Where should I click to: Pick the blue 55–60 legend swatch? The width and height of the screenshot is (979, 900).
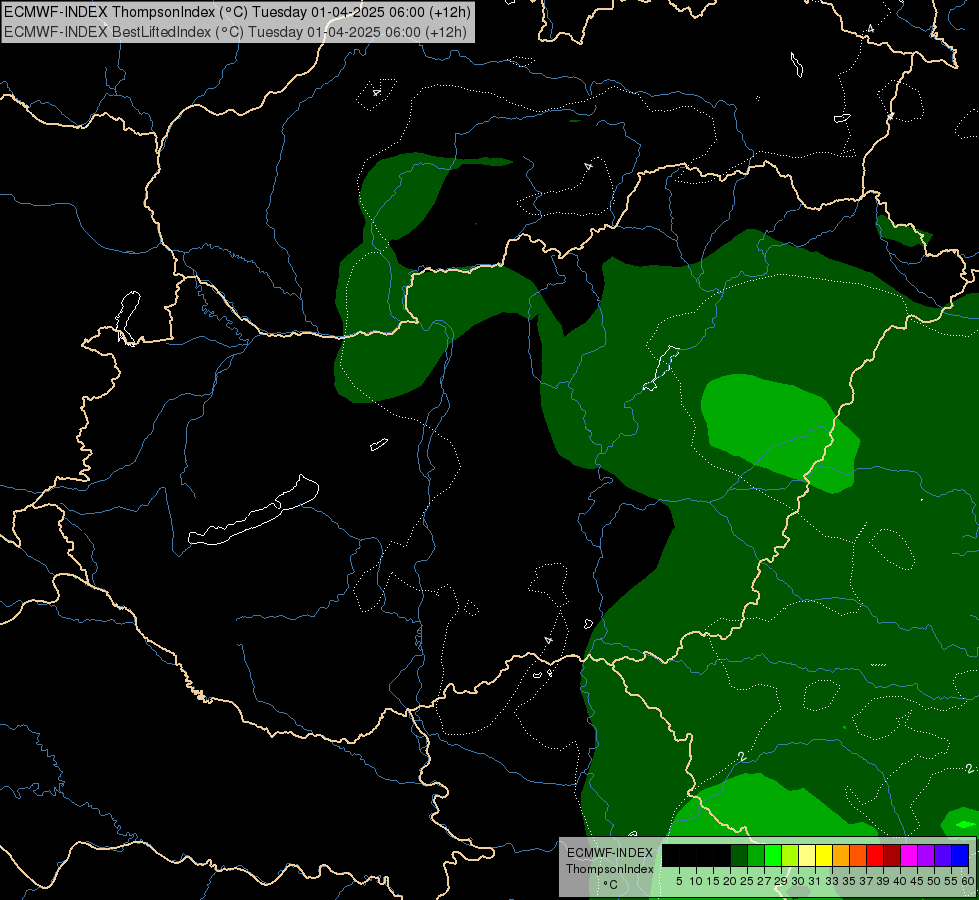(960, 855)
